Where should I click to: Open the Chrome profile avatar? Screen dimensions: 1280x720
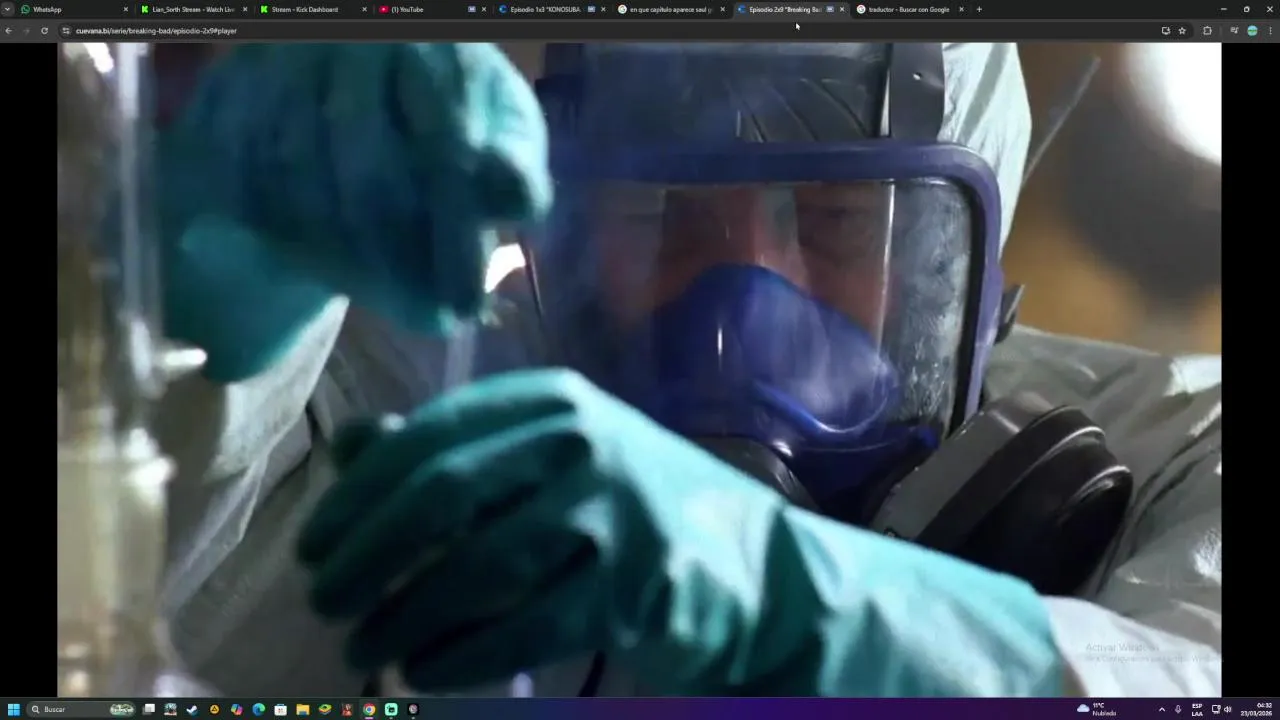pos(1252,31)
